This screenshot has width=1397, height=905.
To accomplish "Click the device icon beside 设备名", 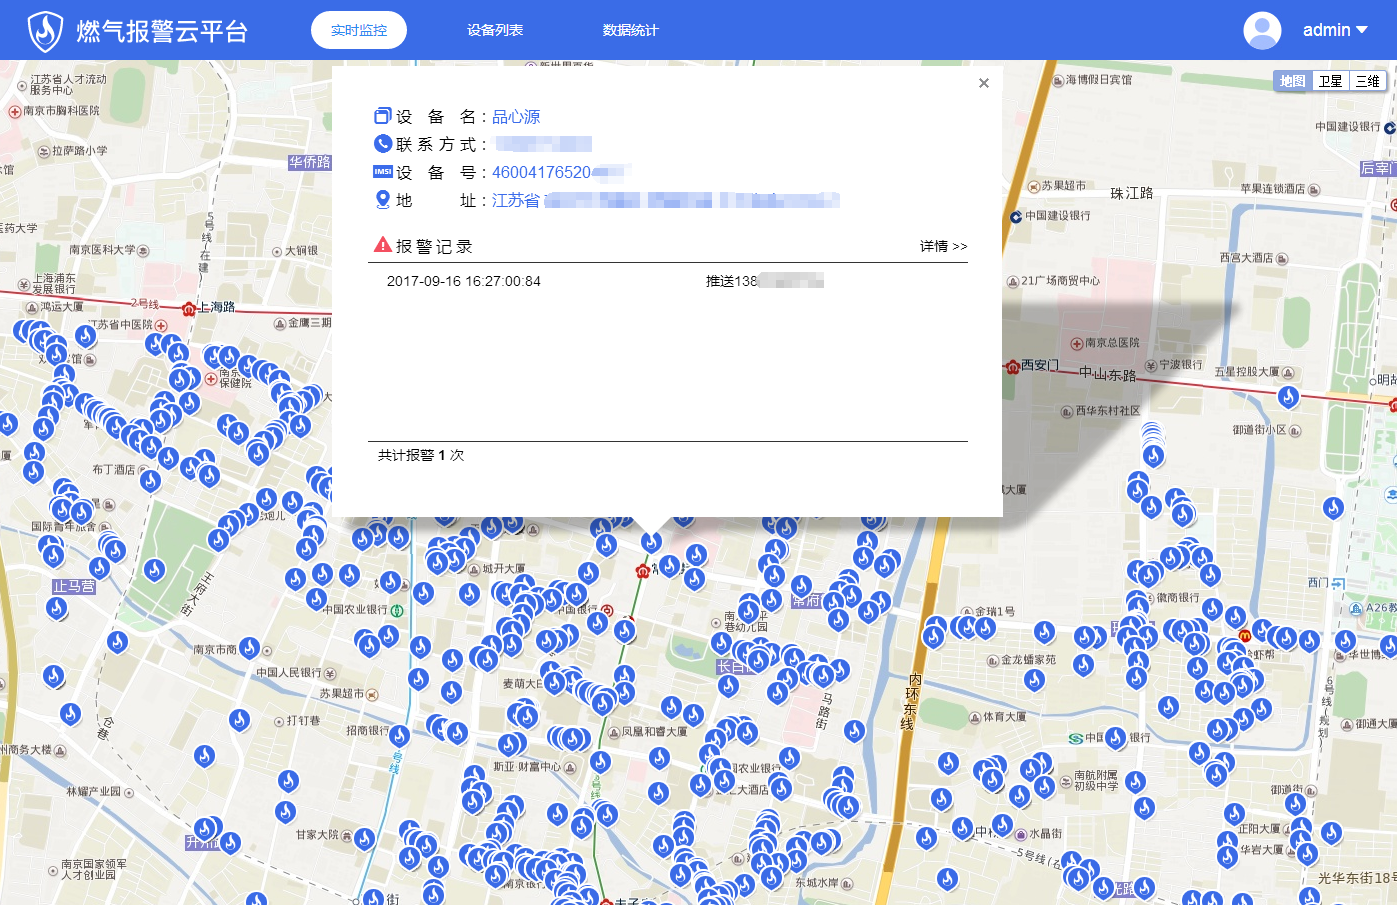I will pyautogui.click(x=382, y=116).
